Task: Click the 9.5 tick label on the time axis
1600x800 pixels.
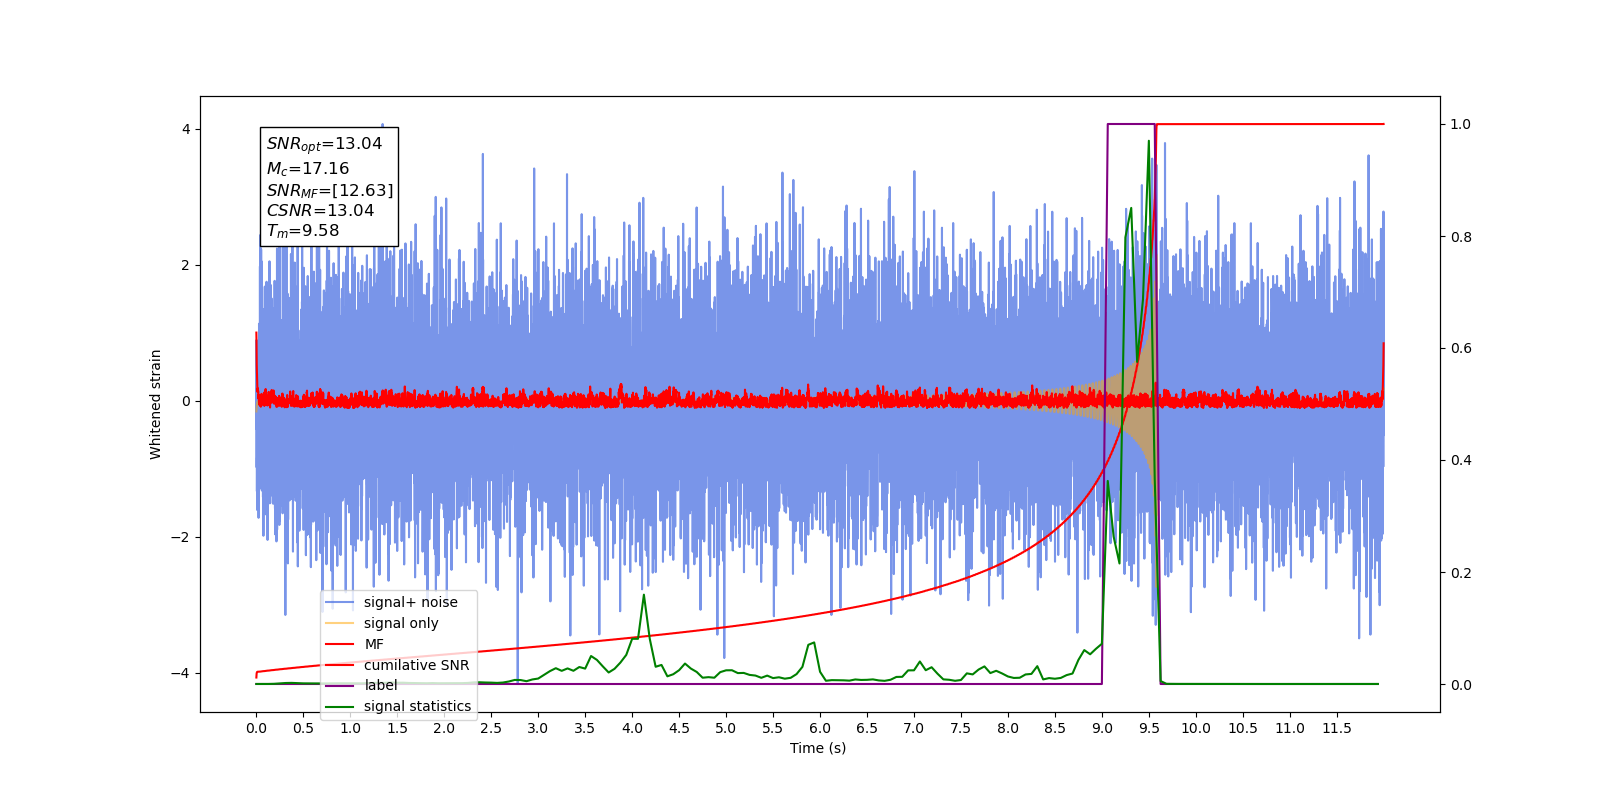Action: click(1149, 728)
